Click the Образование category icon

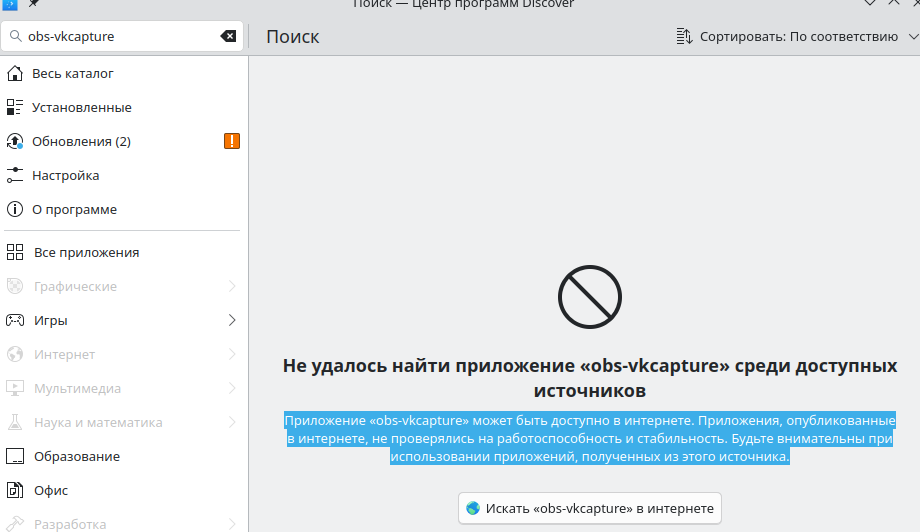(15, 456)
